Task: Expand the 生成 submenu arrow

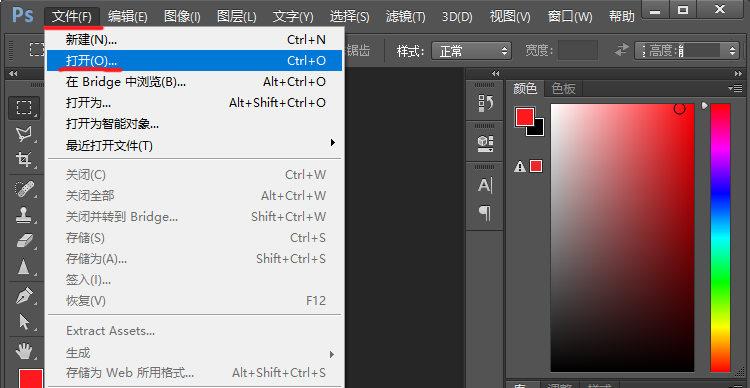Action: pyautogui.click(x=332, y=355)
